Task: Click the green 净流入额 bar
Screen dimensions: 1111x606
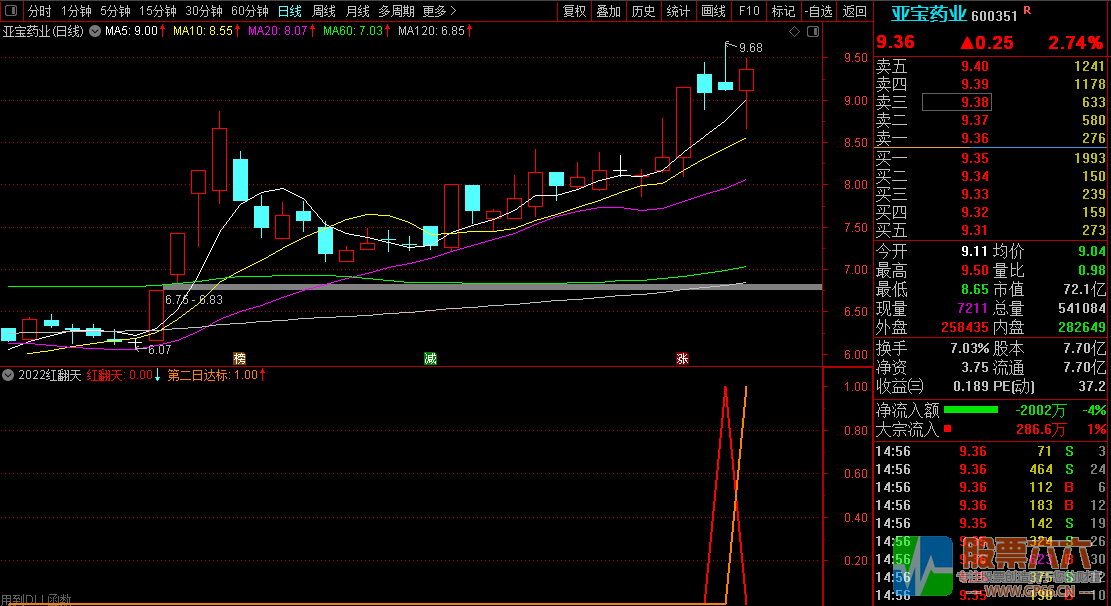Action: pyautogui.click(x=971, y=409)
